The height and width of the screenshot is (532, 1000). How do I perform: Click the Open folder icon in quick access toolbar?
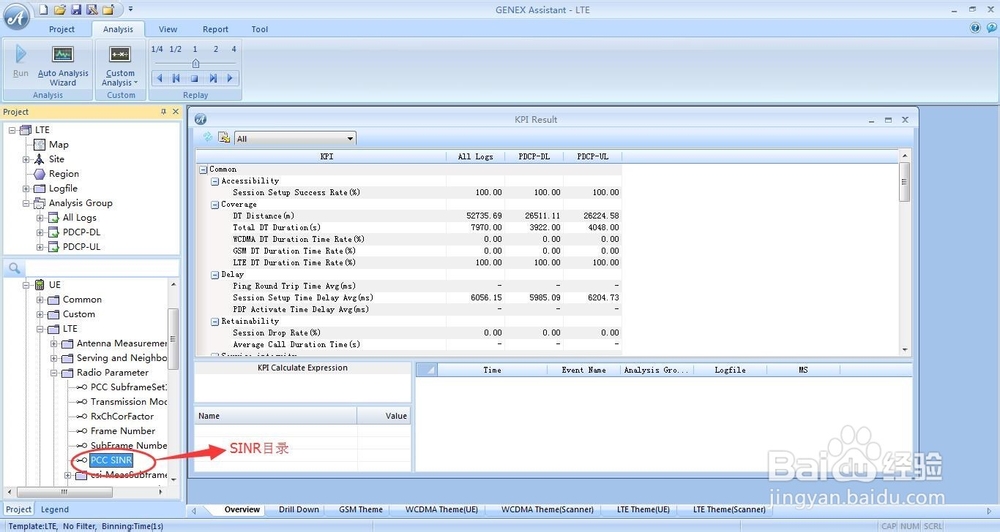60,10
